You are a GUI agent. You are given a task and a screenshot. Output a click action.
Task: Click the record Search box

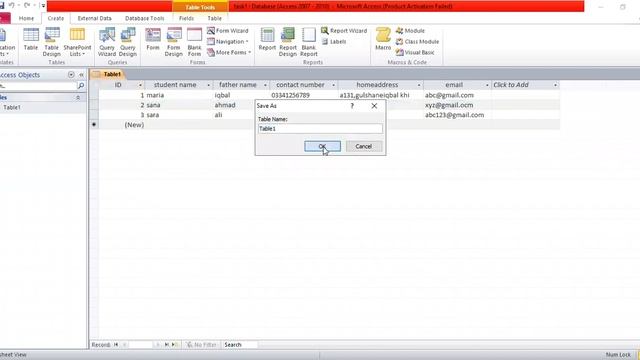click(x=240, y=345)
